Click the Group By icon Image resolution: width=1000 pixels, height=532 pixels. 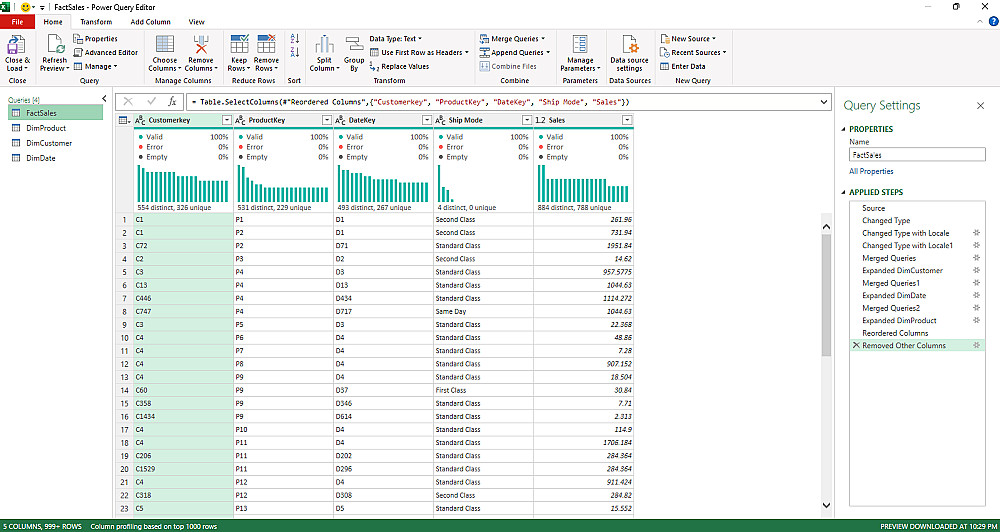pos(354,45)
